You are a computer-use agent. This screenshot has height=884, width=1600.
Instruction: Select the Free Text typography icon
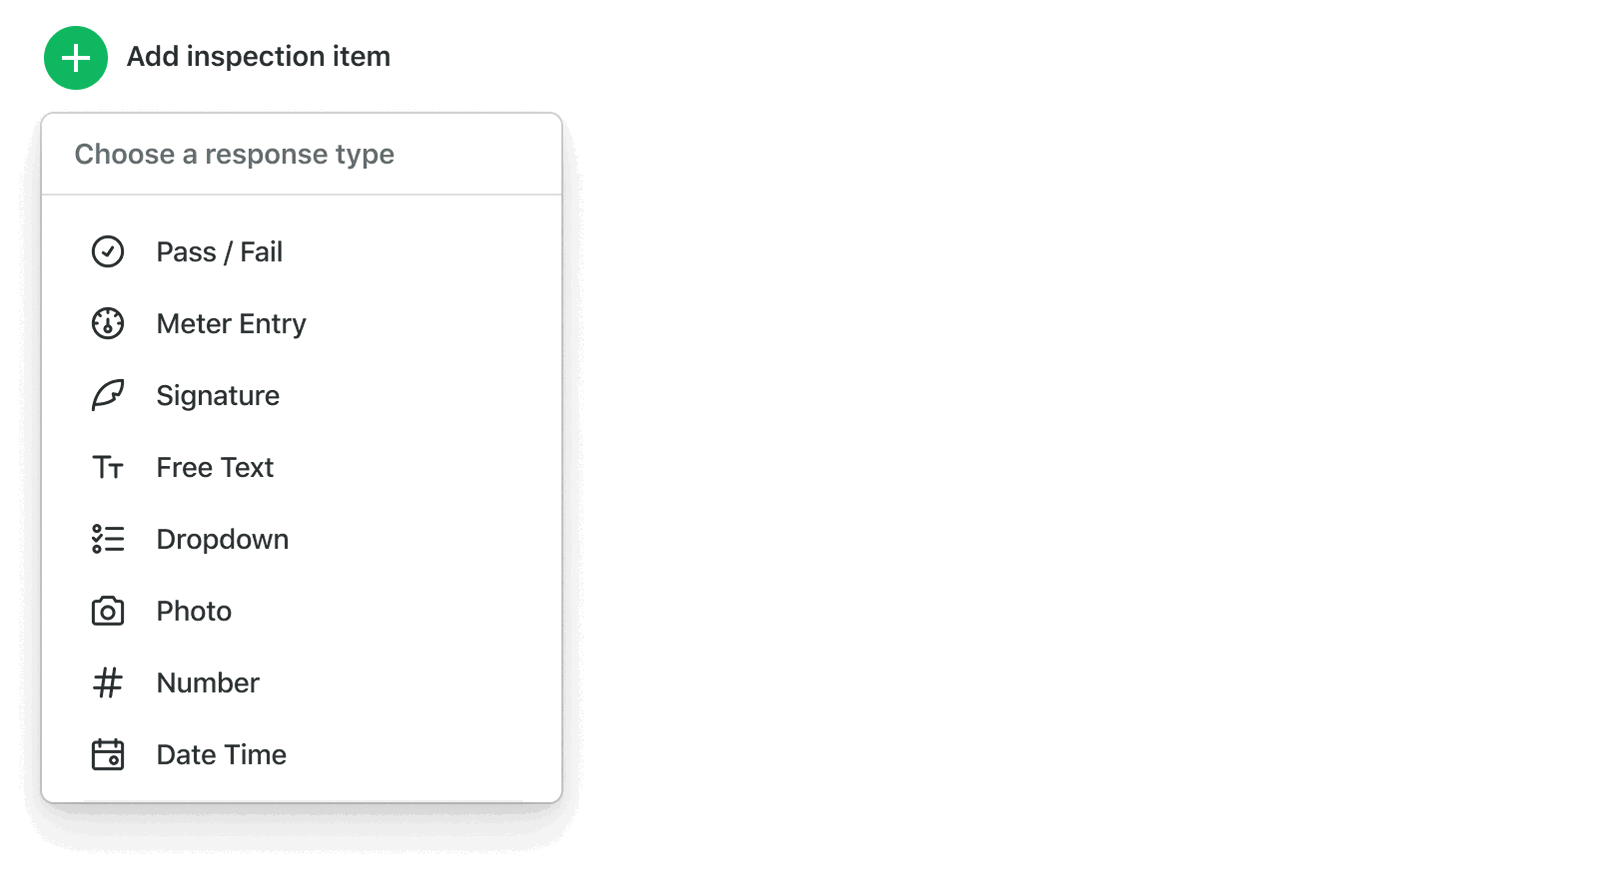(x=108, y=468)
